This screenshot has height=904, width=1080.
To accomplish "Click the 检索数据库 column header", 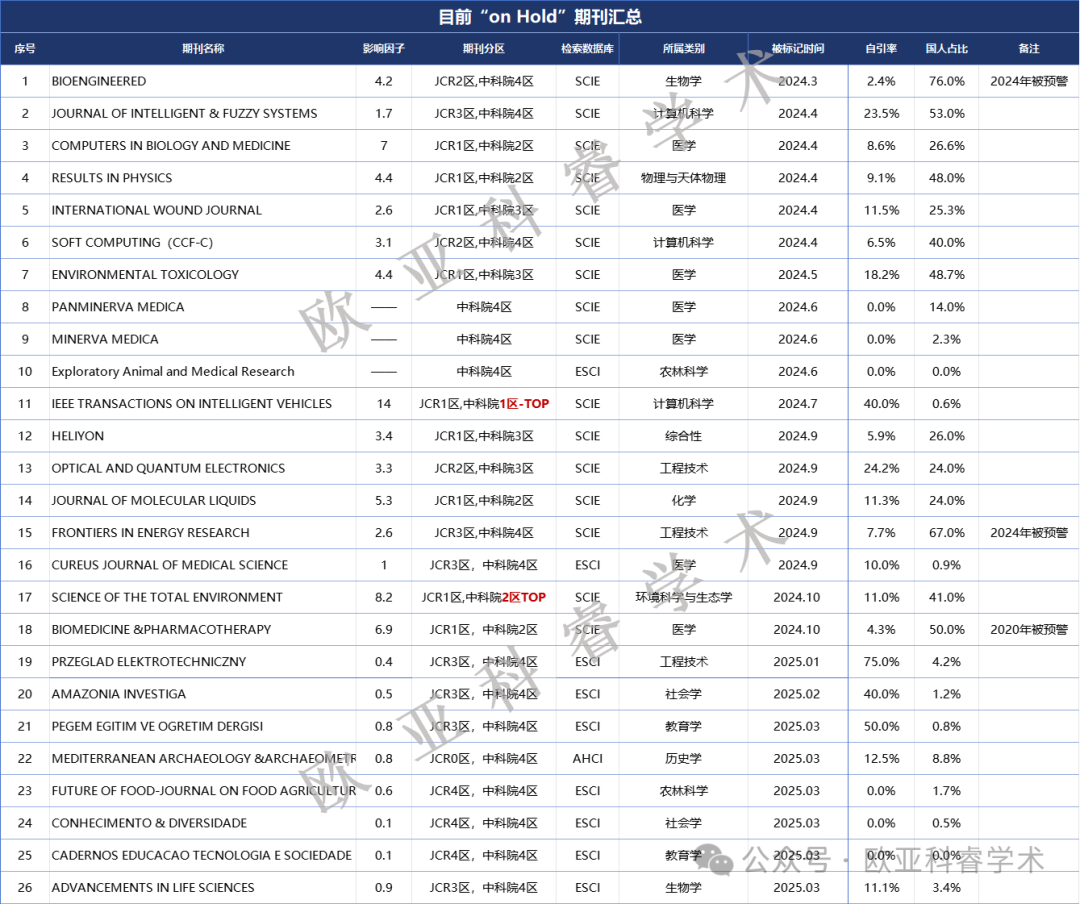I will 588,49.
